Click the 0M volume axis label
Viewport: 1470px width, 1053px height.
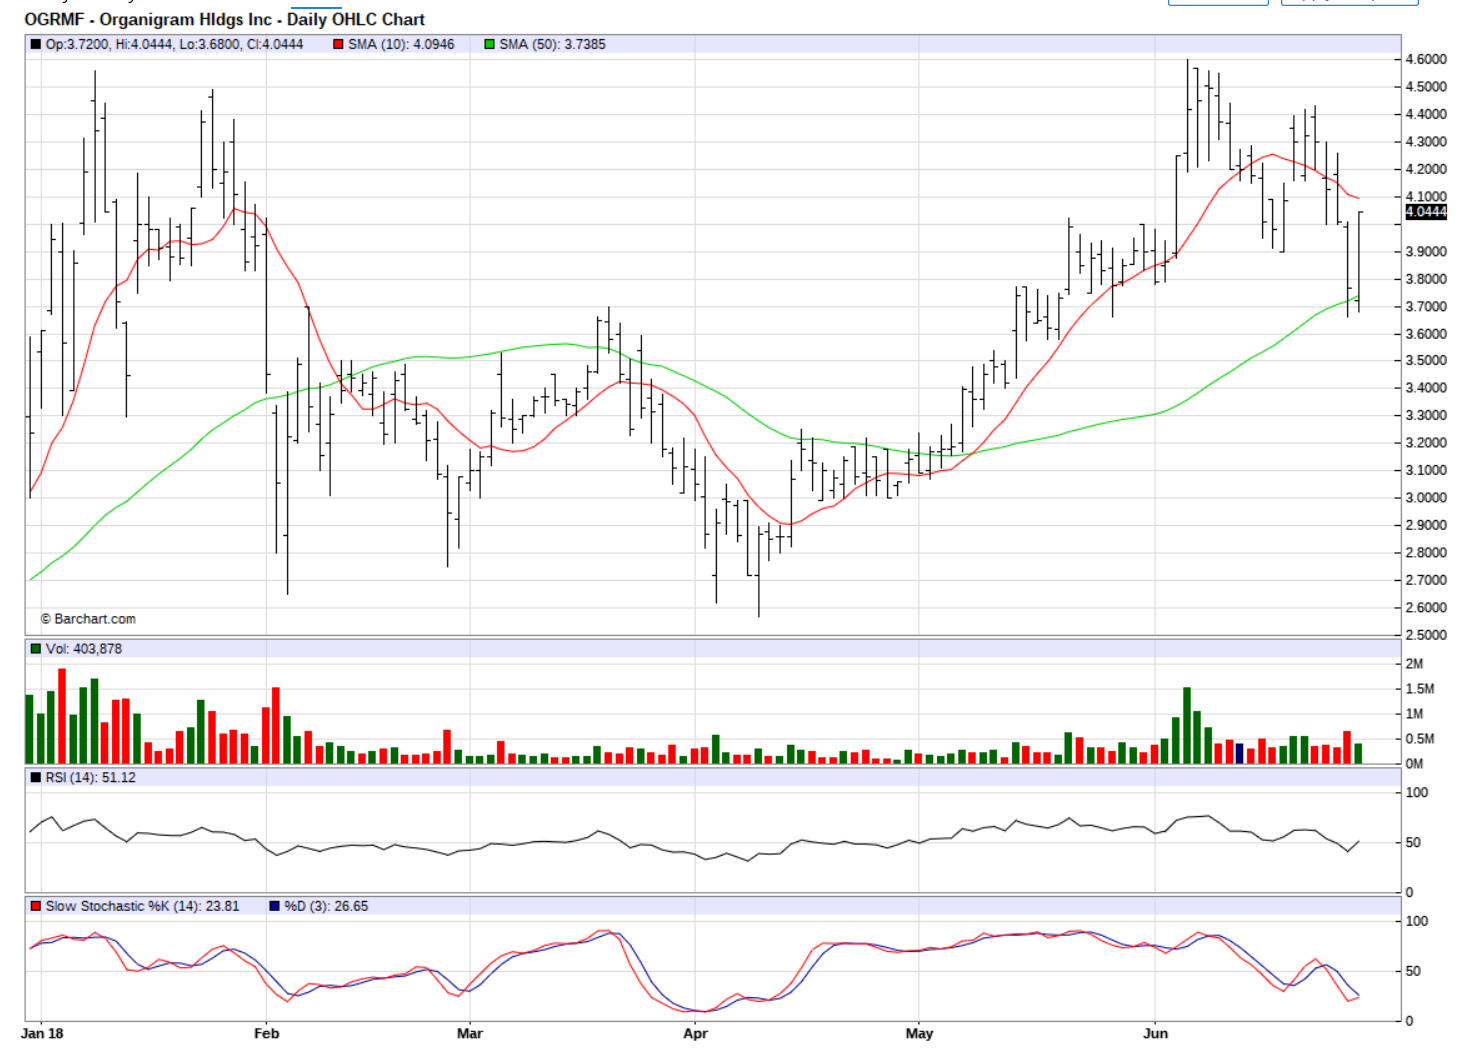1414,764
